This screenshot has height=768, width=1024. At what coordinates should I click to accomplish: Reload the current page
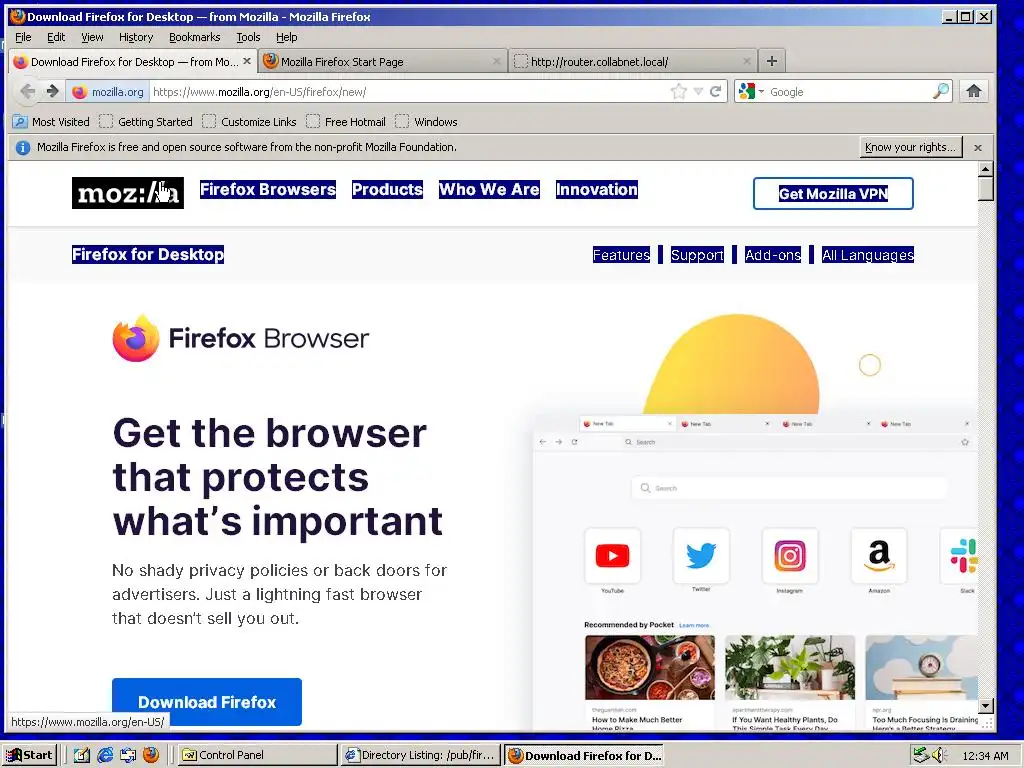click(716, 91)
